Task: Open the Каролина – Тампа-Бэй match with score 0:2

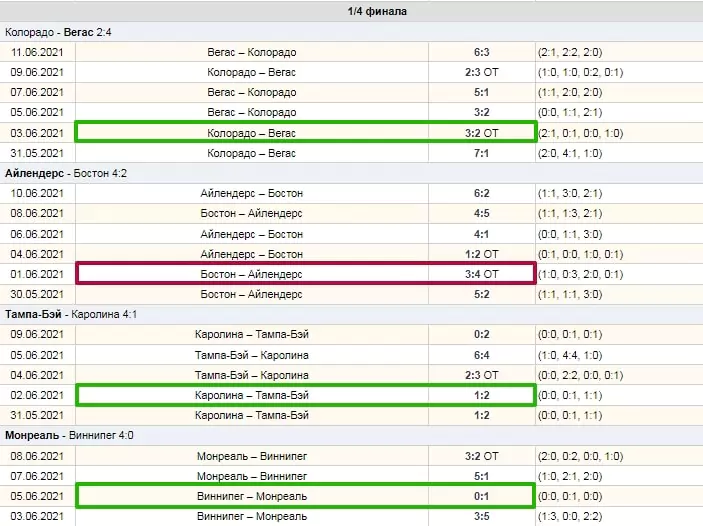Action: tap(252, 334)
